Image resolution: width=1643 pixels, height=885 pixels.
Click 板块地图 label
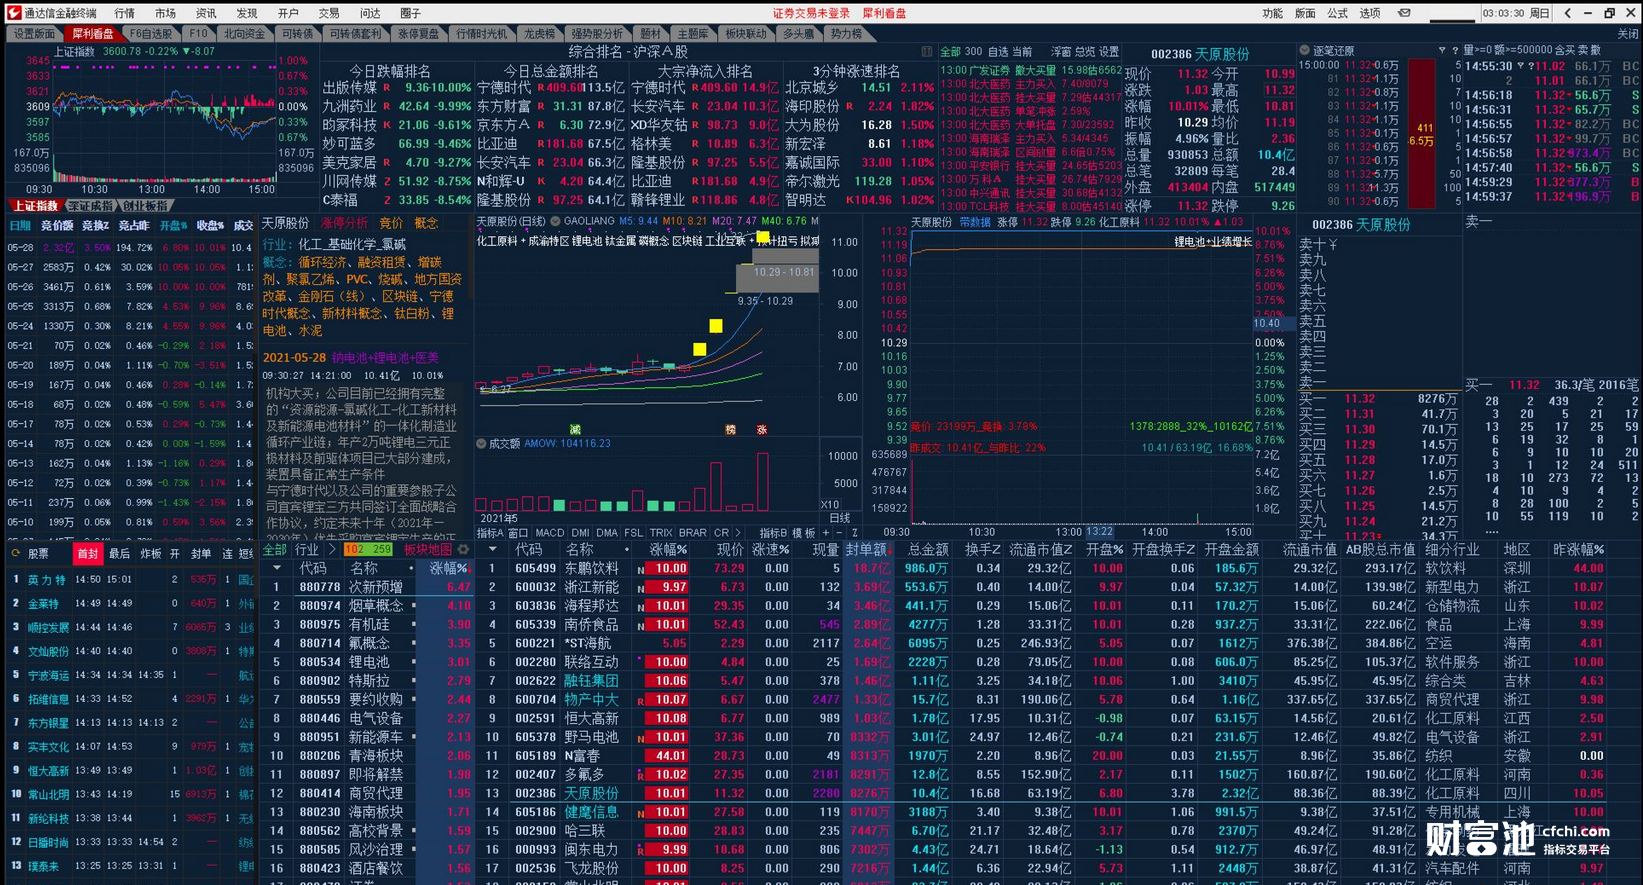[x=428, y=550]
